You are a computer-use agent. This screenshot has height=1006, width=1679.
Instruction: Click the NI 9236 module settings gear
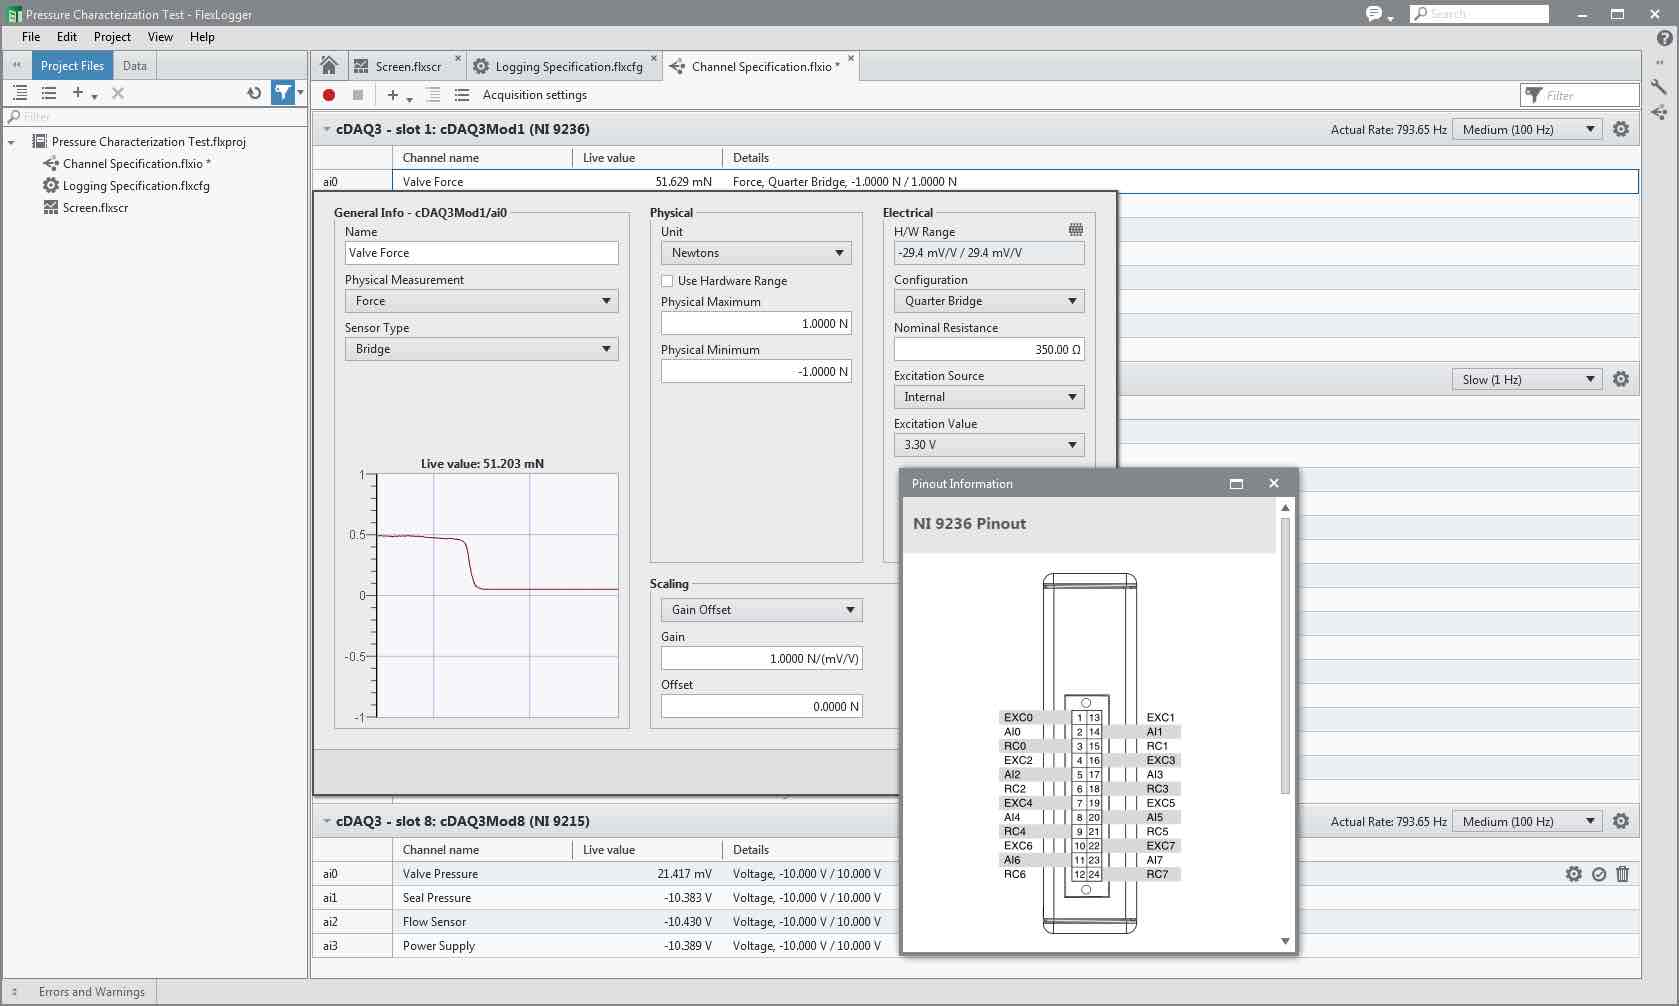click(1621, 129)
